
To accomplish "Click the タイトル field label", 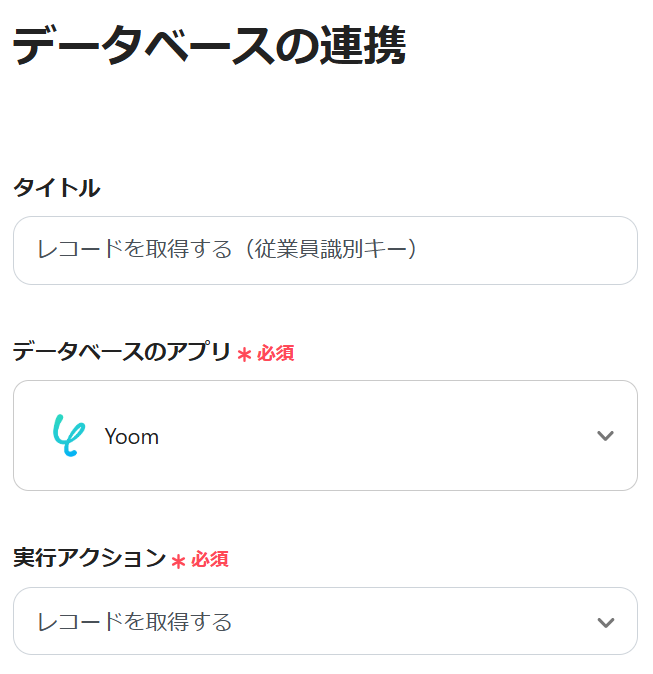I will click(56, 187).
